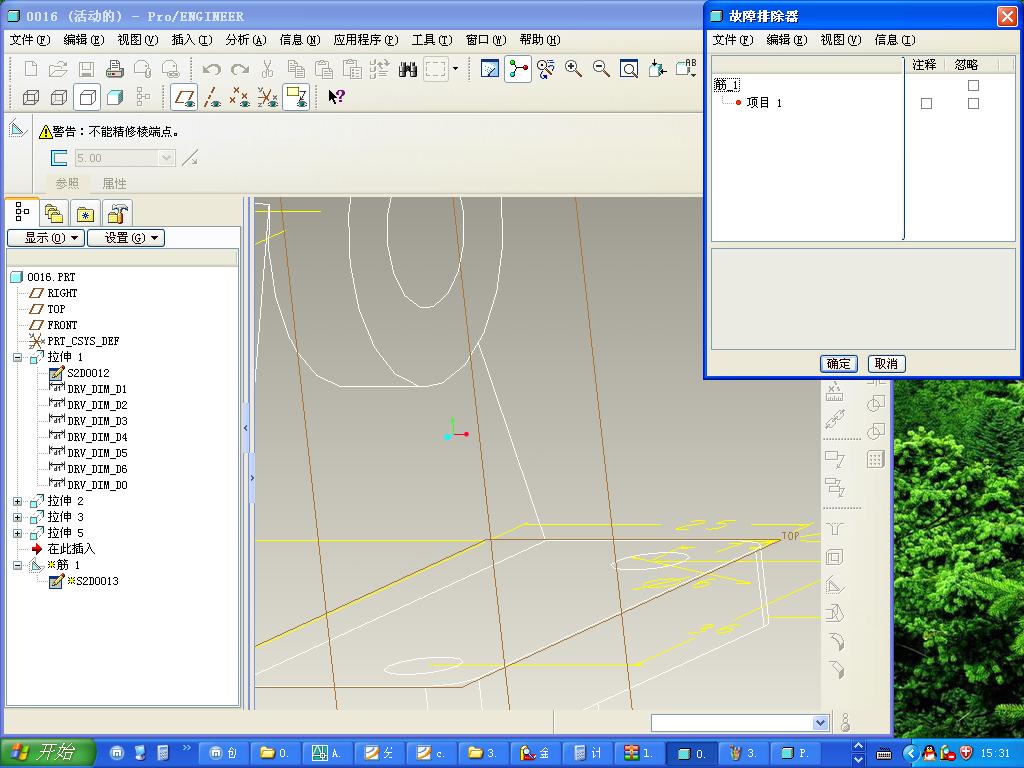This screenshot has height=768, width=1024.
Task: Expand the 拉伸 2 tree node
Action: [x=18, y=502]
